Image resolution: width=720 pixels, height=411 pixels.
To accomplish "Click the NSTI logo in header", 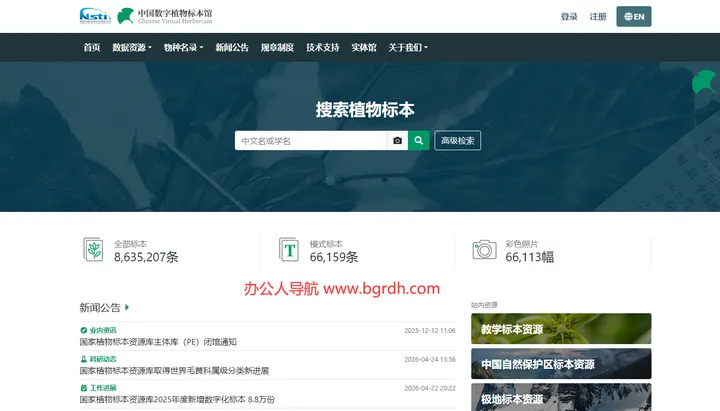I will tap(95, 16).
